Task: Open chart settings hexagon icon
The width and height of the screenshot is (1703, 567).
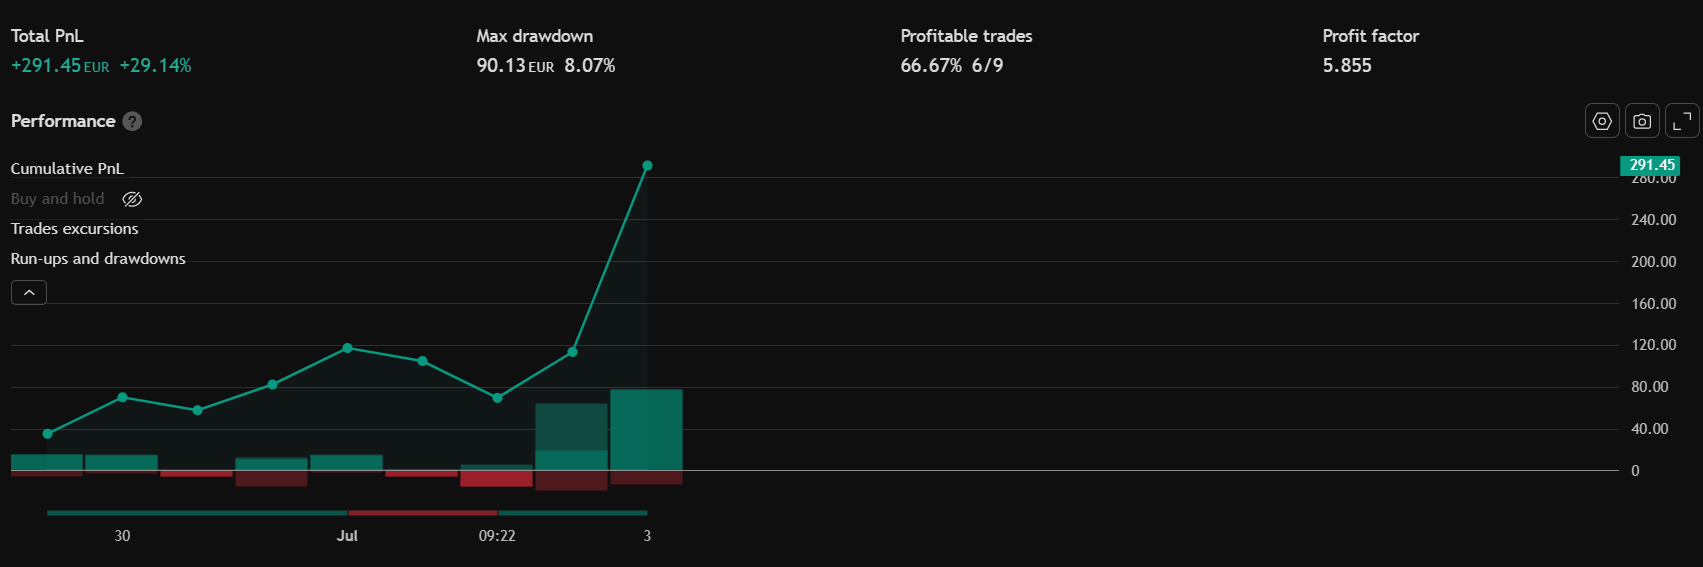Action: pos(1602,121)
